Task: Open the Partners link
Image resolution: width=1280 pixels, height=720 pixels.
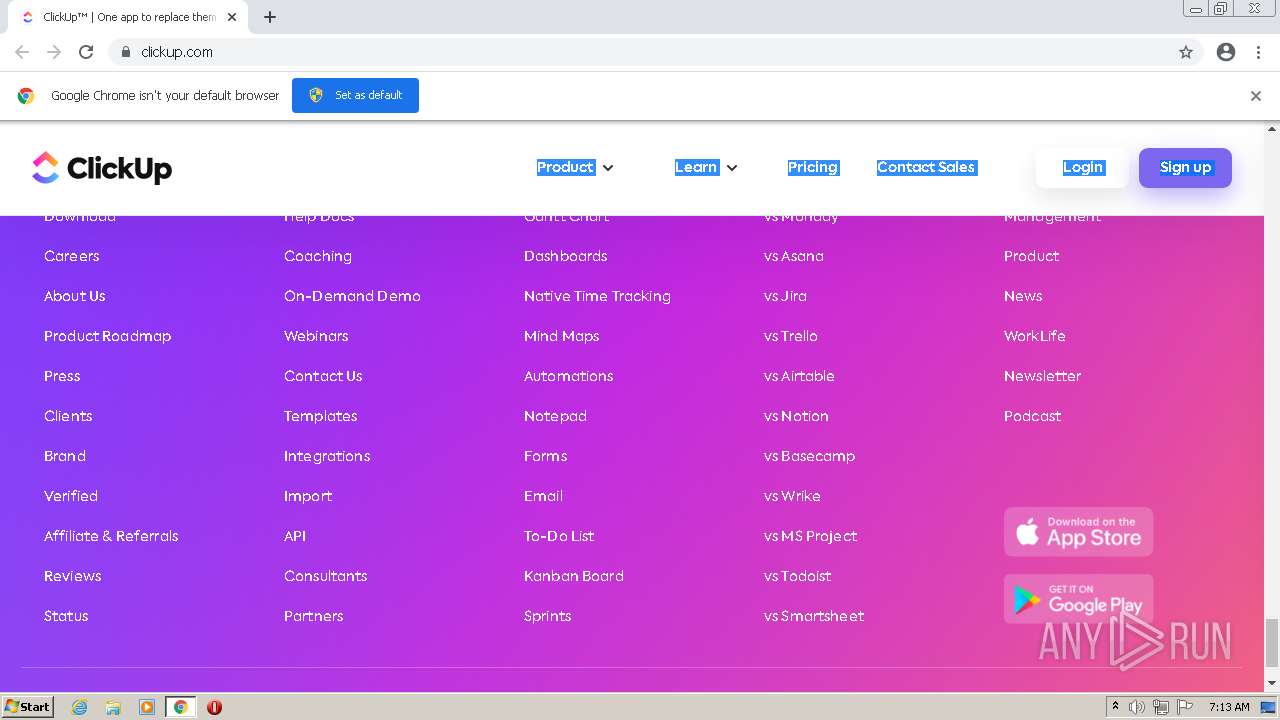Action: click(x=314, y=616)
